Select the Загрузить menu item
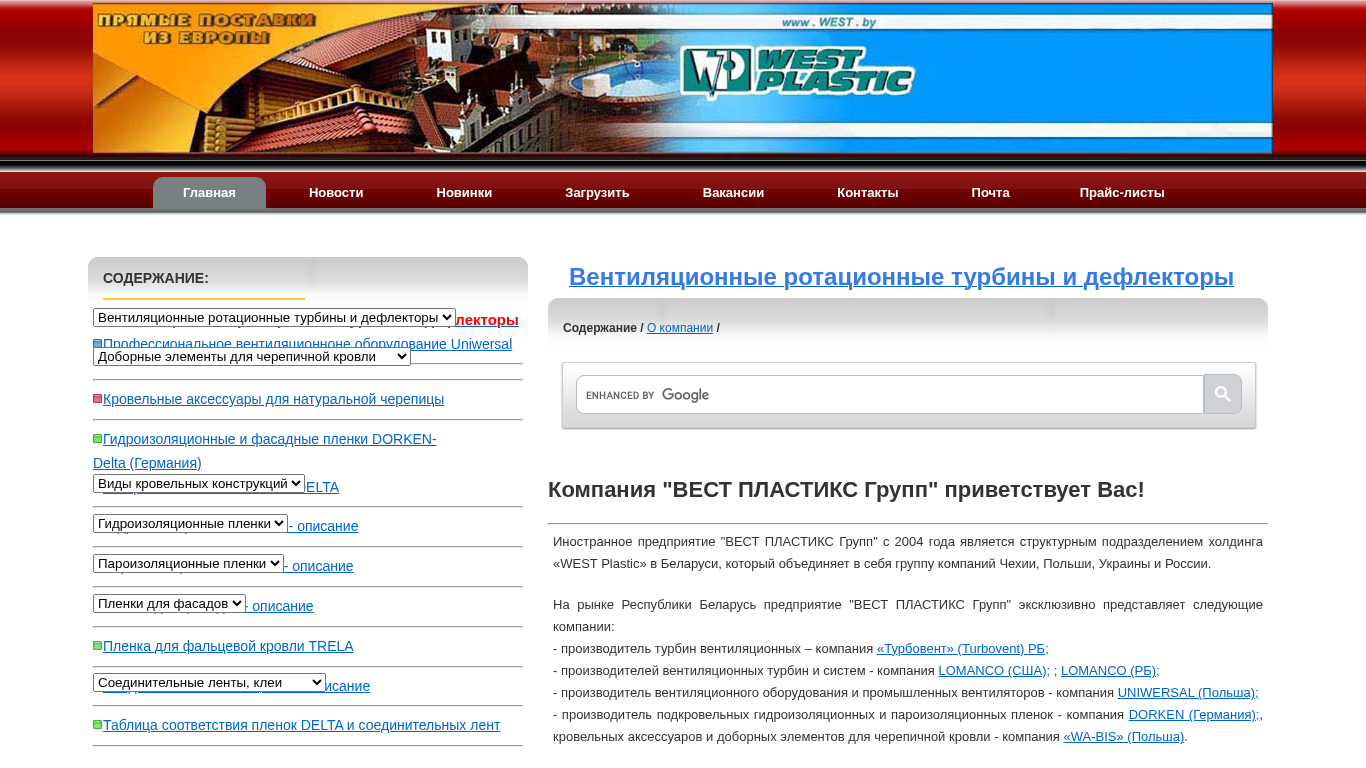The height and width of the screenshot is (768, 1366). (x=597, y=193)
